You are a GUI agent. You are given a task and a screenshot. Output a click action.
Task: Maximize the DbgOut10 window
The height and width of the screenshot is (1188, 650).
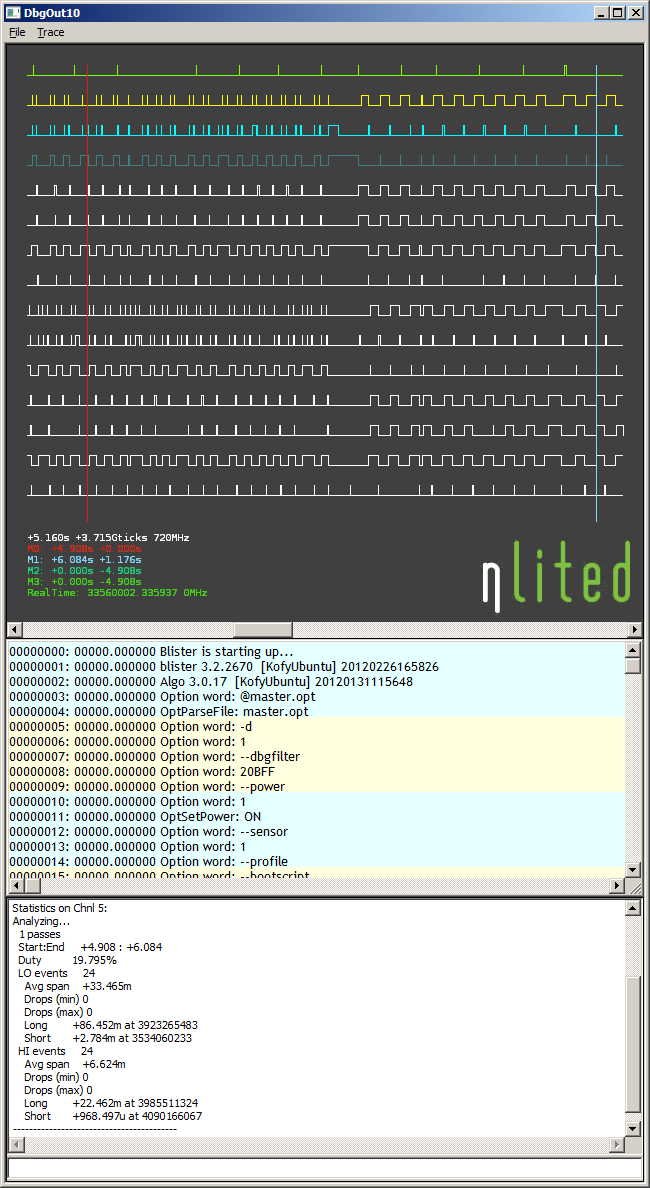tap(618, 13)
